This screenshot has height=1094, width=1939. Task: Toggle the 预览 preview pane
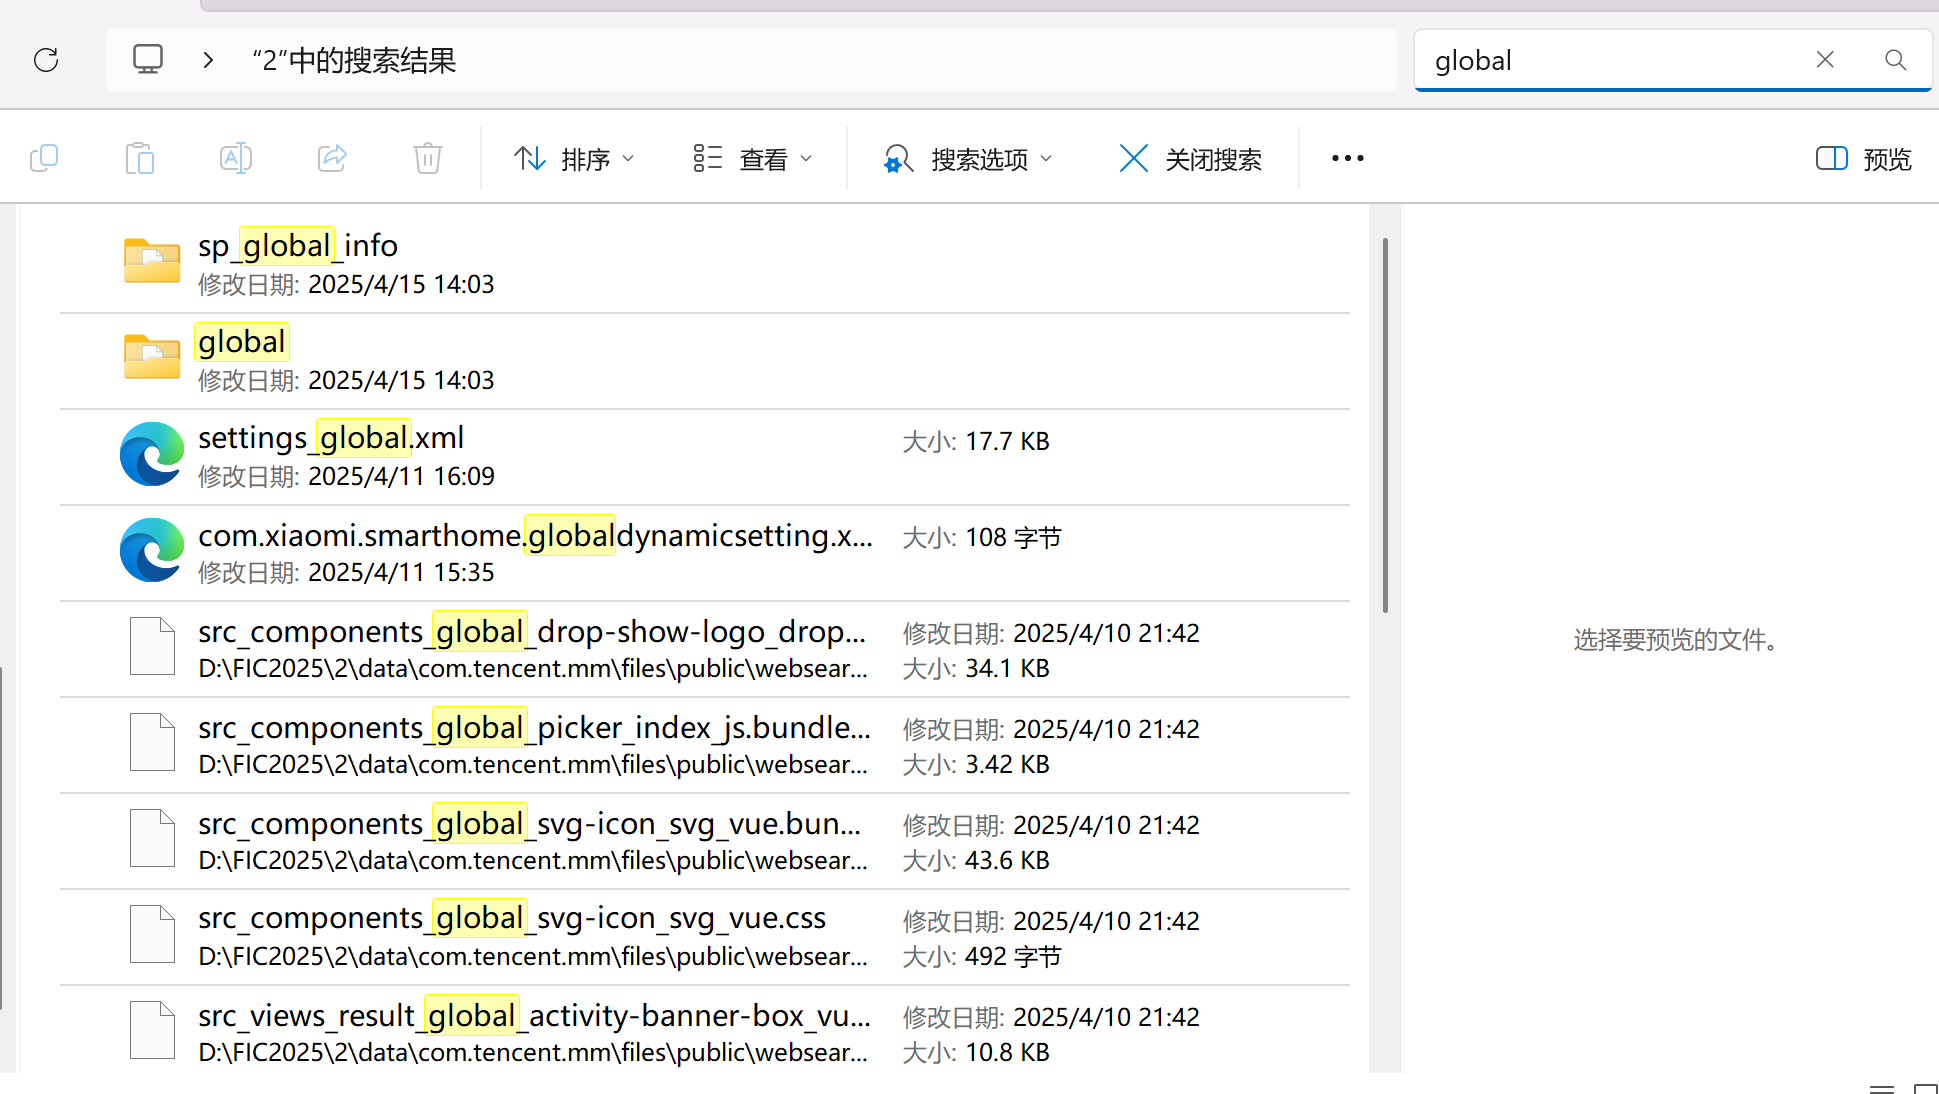click(1863, 159)
